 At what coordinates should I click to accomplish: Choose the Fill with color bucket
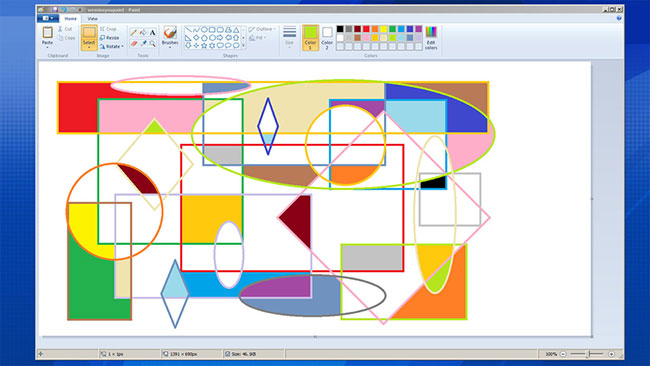143,32
